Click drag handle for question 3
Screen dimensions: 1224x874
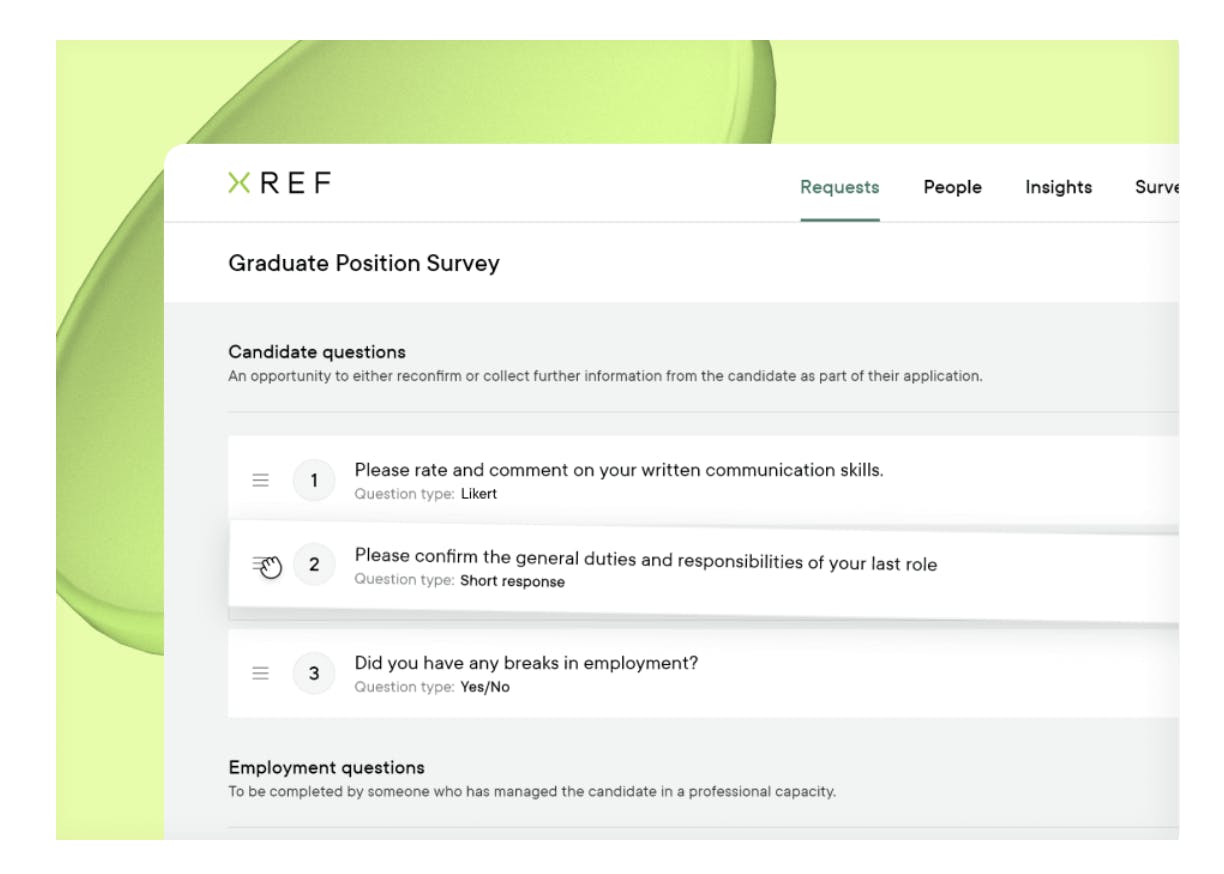[x=260, y=673]
